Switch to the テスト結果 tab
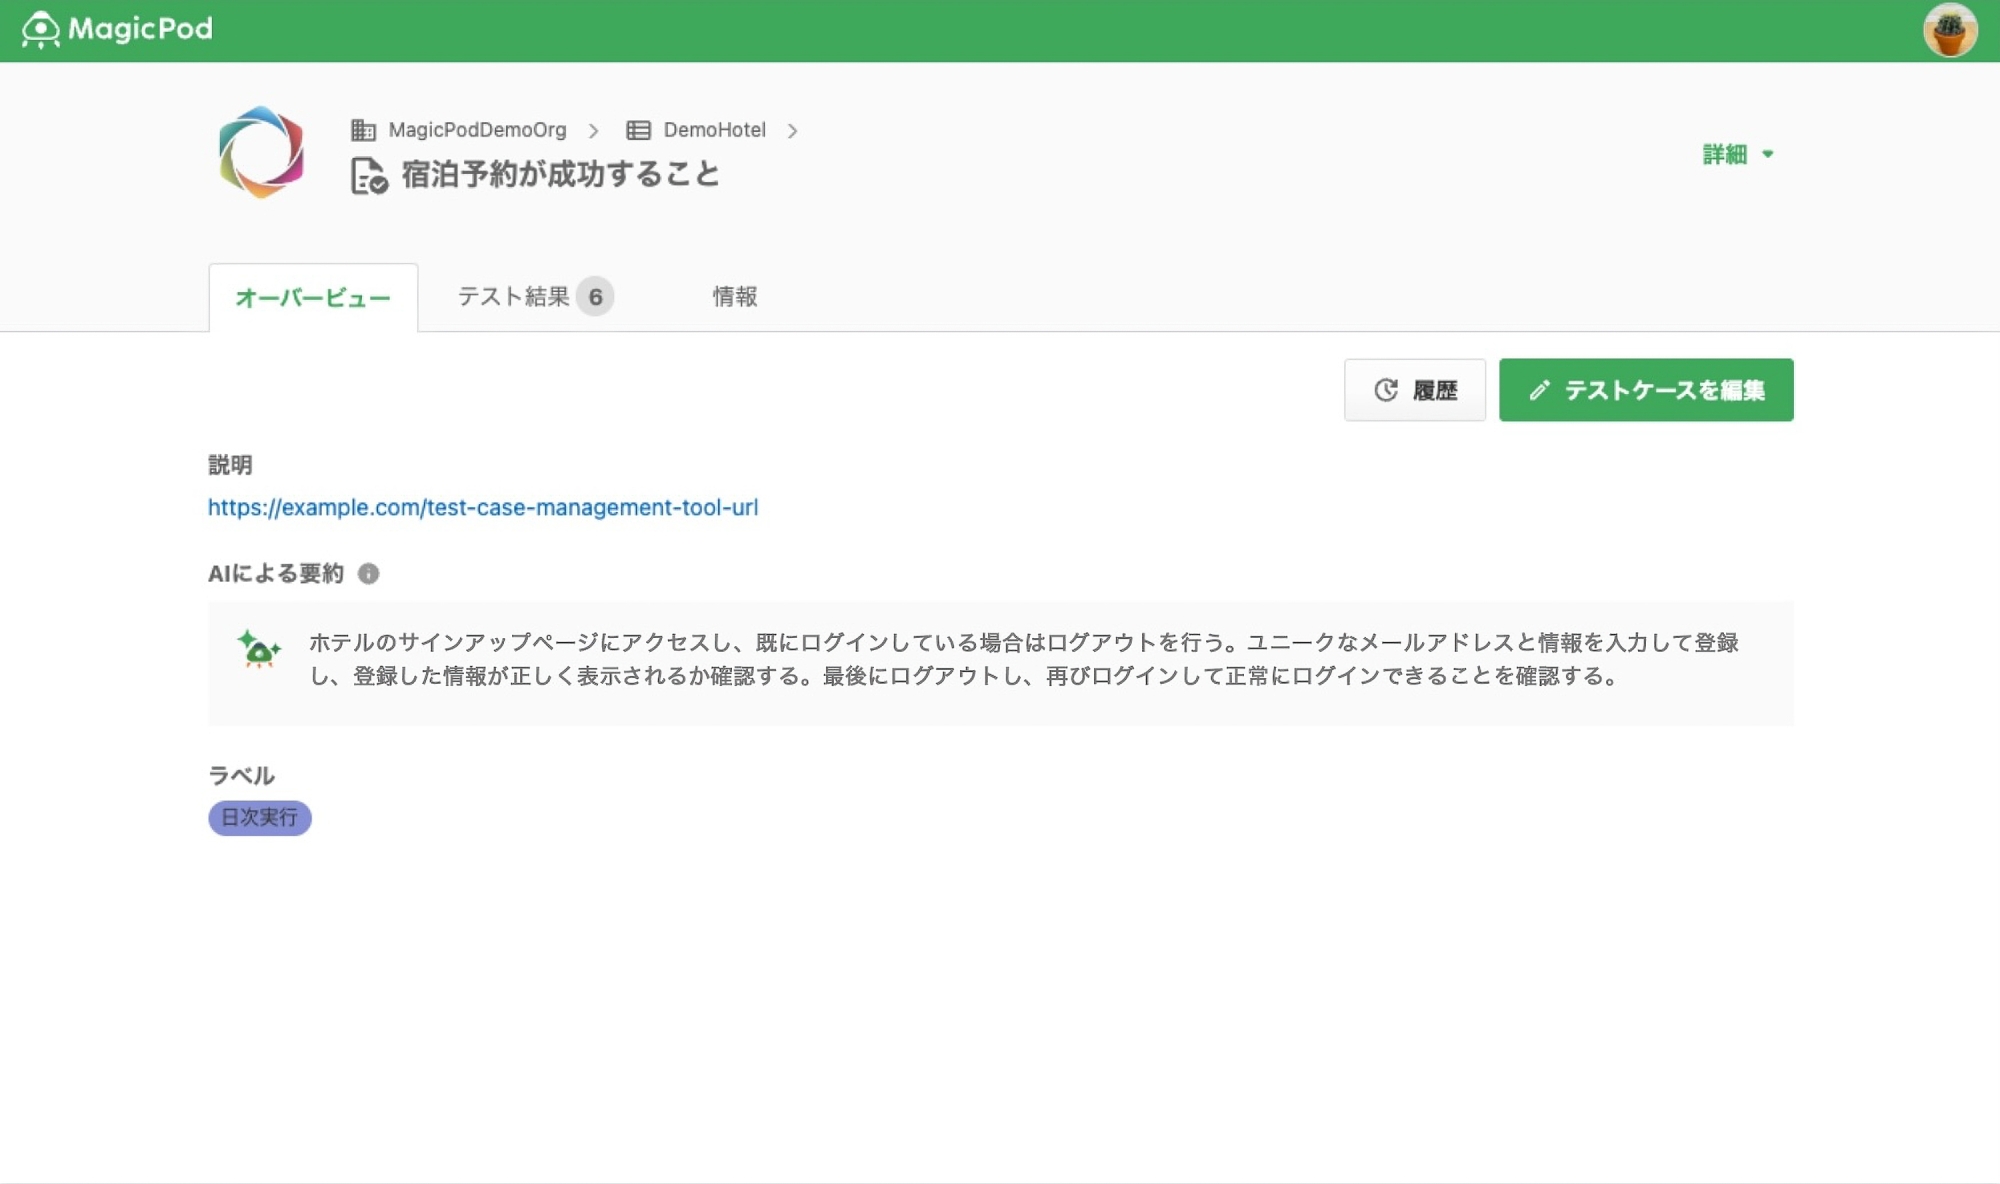The height and width of the screenshot is (1184, 2000). (x=513, y=297)
